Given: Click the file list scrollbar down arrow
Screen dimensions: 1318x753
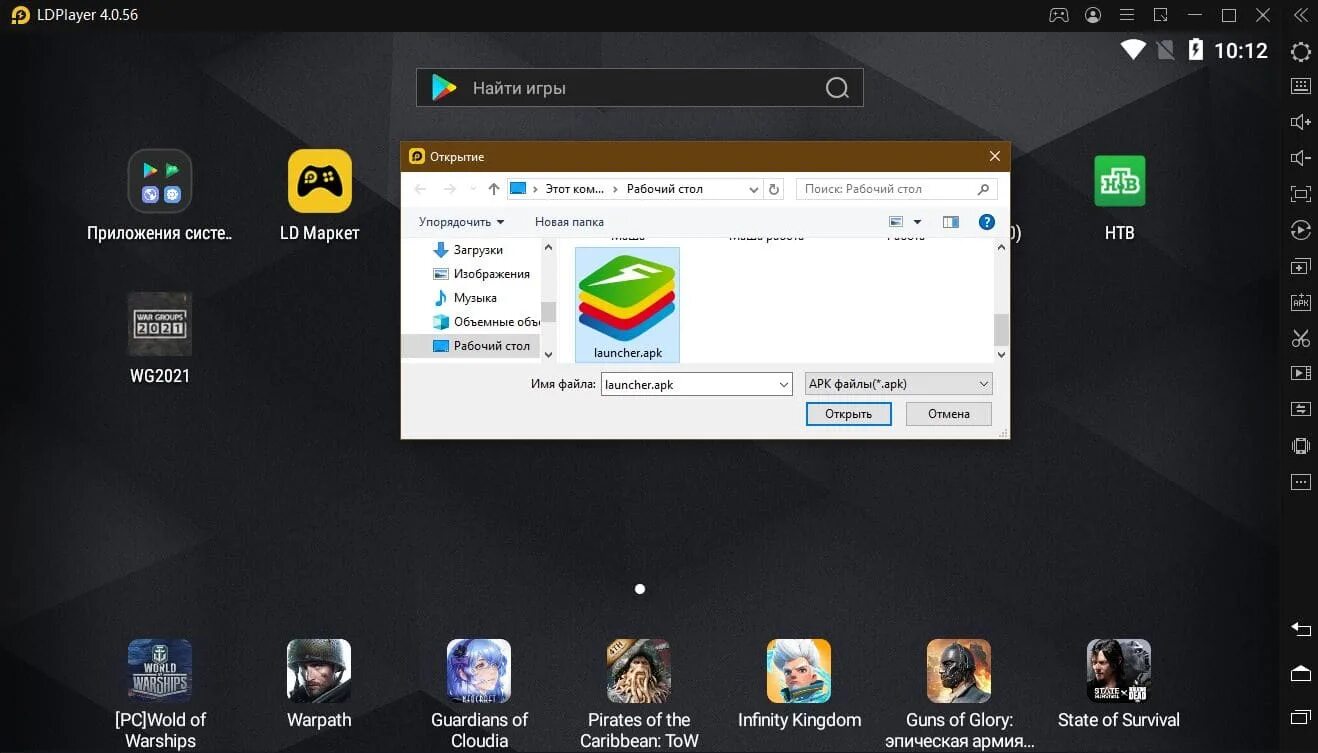Looking at the screenshot, I should point(1001,354).
